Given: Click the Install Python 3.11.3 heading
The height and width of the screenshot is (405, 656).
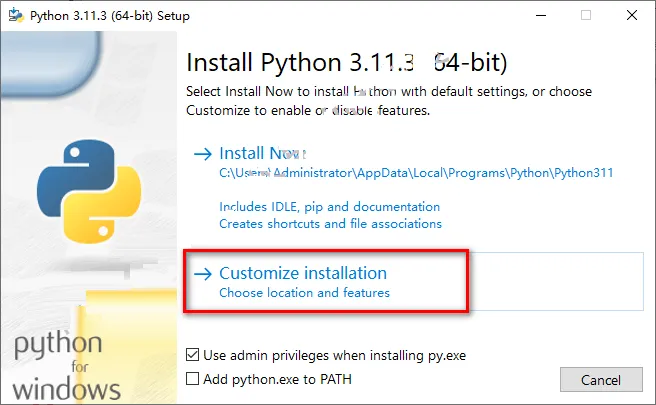Looking at the screenshot, I should click(347, 63).
